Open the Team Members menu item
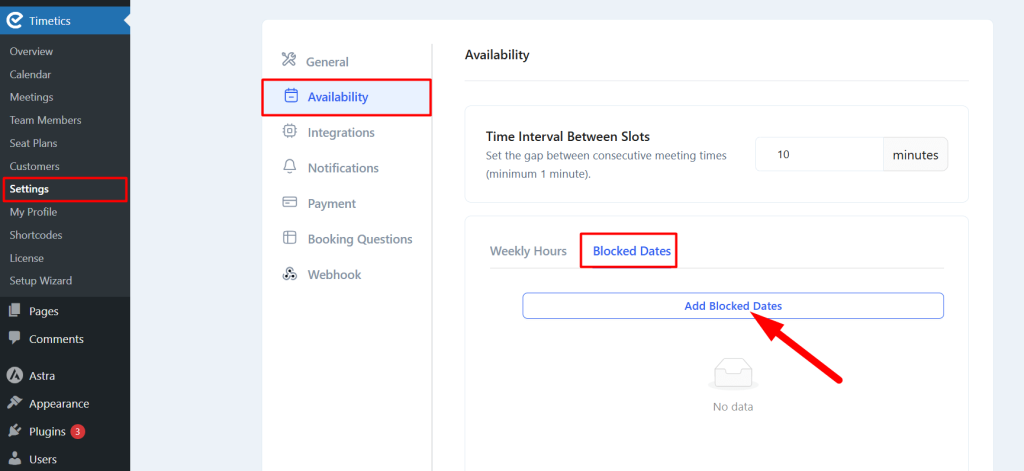The width and height of the screenshot is (1024, 471). pos(46,120)
